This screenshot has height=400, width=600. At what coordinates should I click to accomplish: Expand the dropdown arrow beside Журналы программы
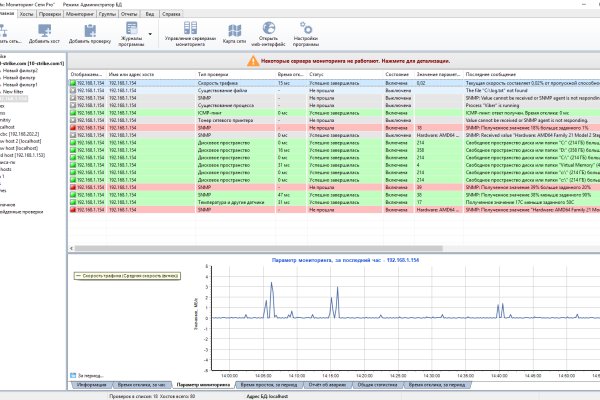point(151,34)
